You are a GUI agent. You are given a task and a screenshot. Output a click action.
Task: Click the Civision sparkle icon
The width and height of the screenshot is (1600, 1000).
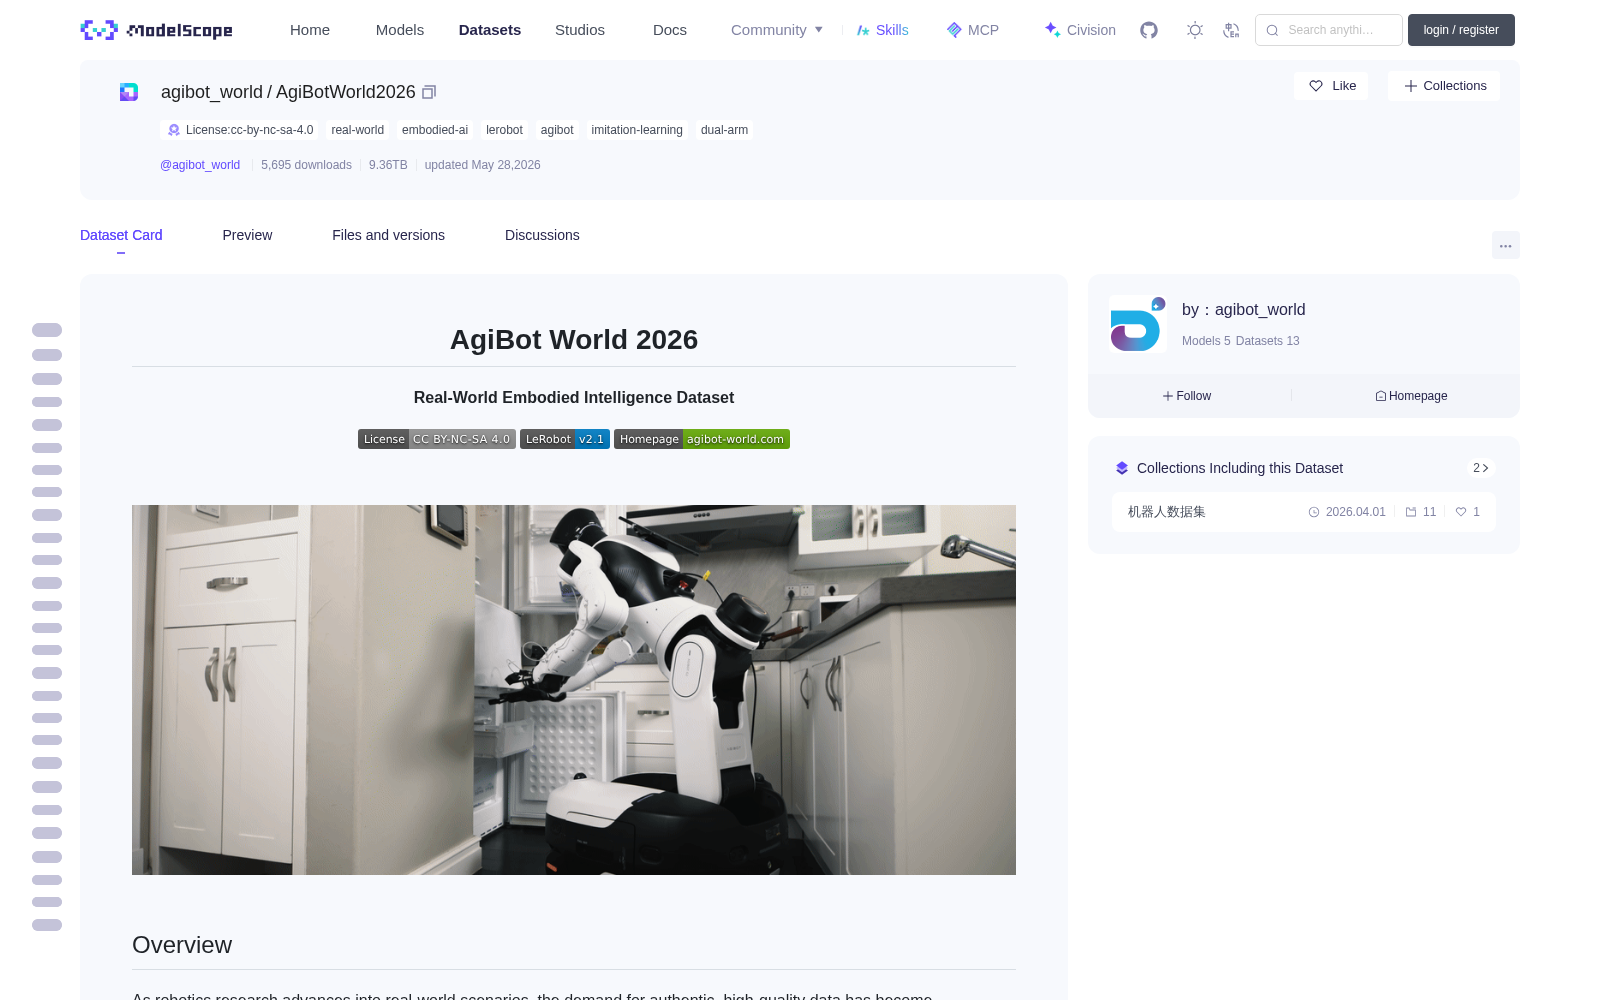[x=1052, y=30]
